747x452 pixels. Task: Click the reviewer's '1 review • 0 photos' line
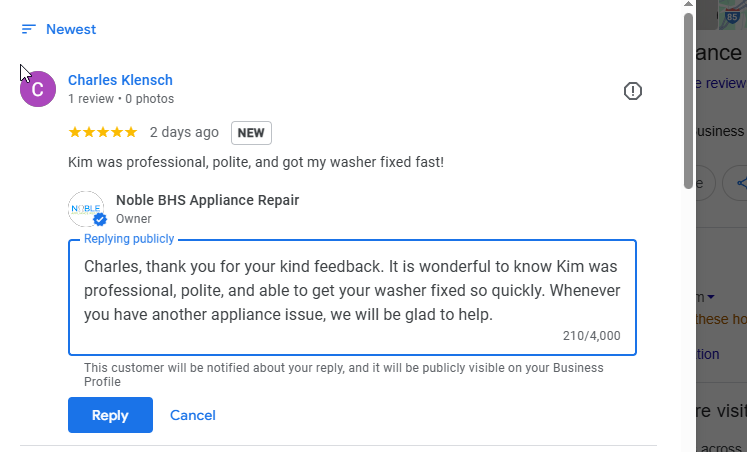(x=121, y=99)
